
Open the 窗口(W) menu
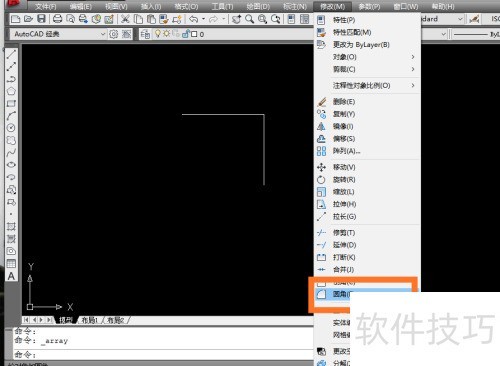406,6
